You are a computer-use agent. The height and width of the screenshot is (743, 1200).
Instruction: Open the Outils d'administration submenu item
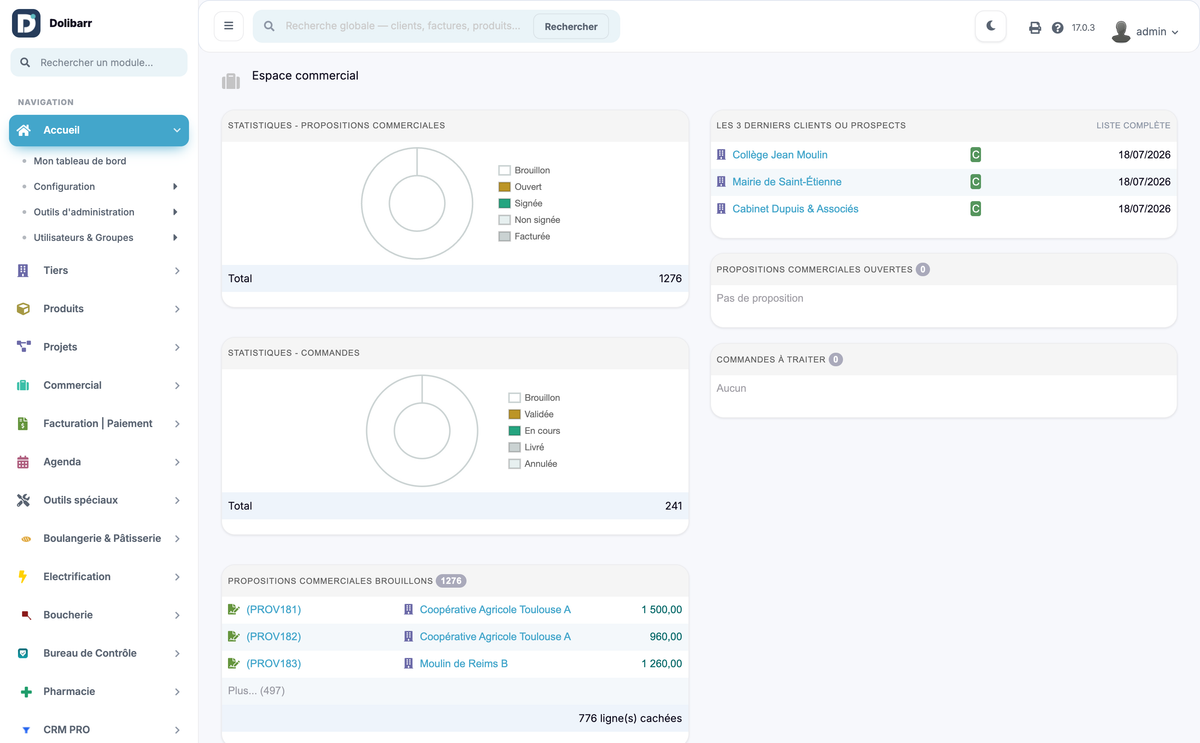pos(84,212)
